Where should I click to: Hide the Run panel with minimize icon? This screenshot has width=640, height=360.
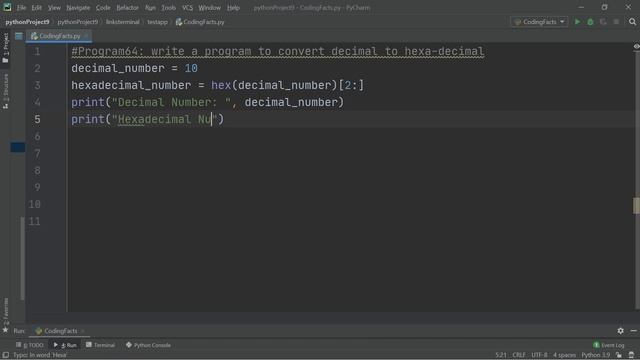click(x=633, y=331)
